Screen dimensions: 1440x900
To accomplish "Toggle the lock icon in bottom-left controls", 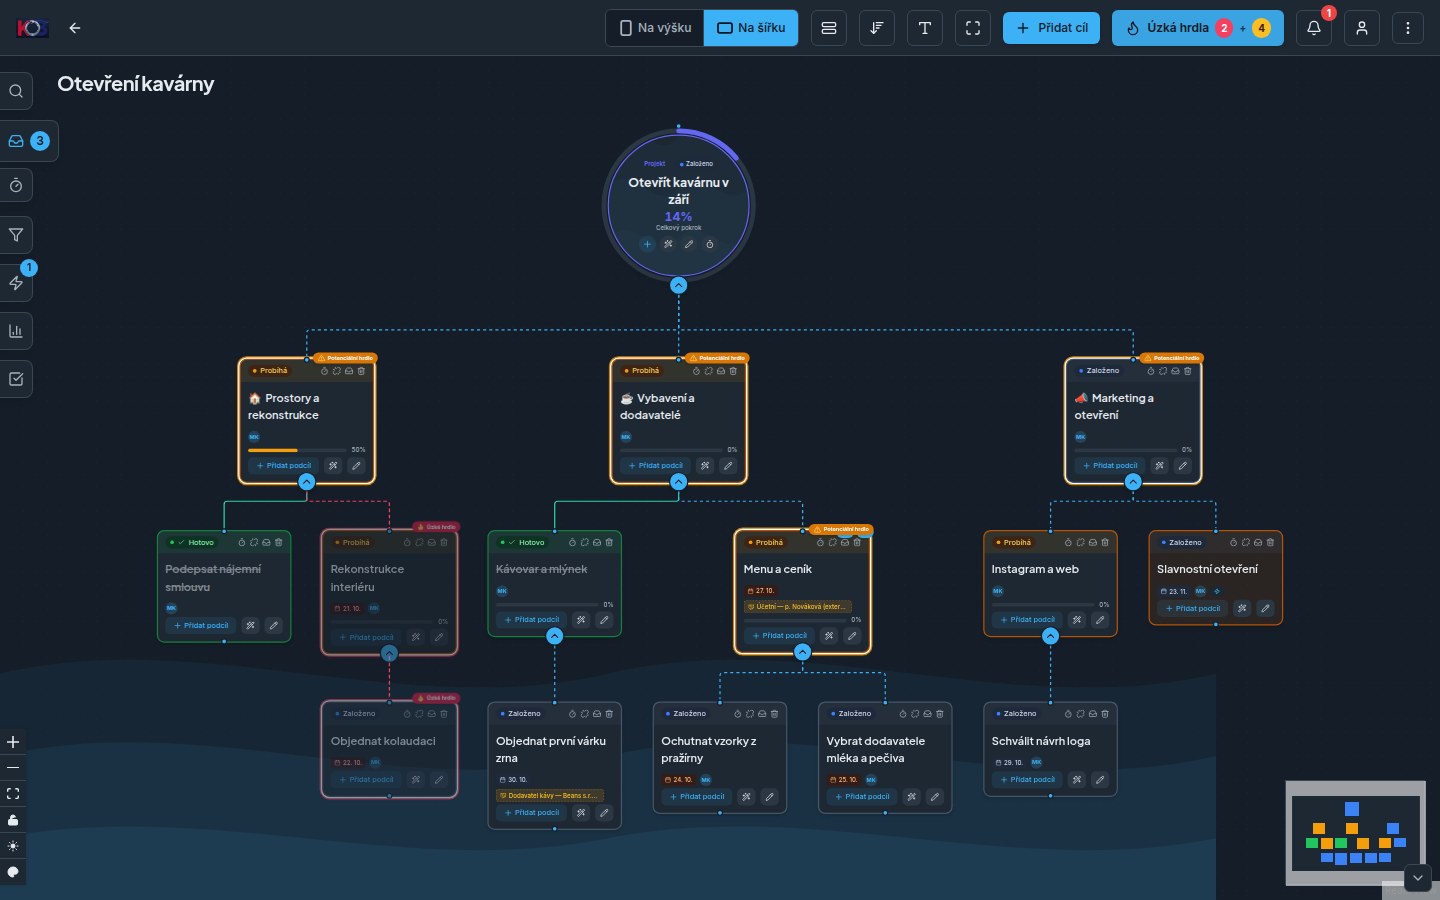I will [13, 820].
